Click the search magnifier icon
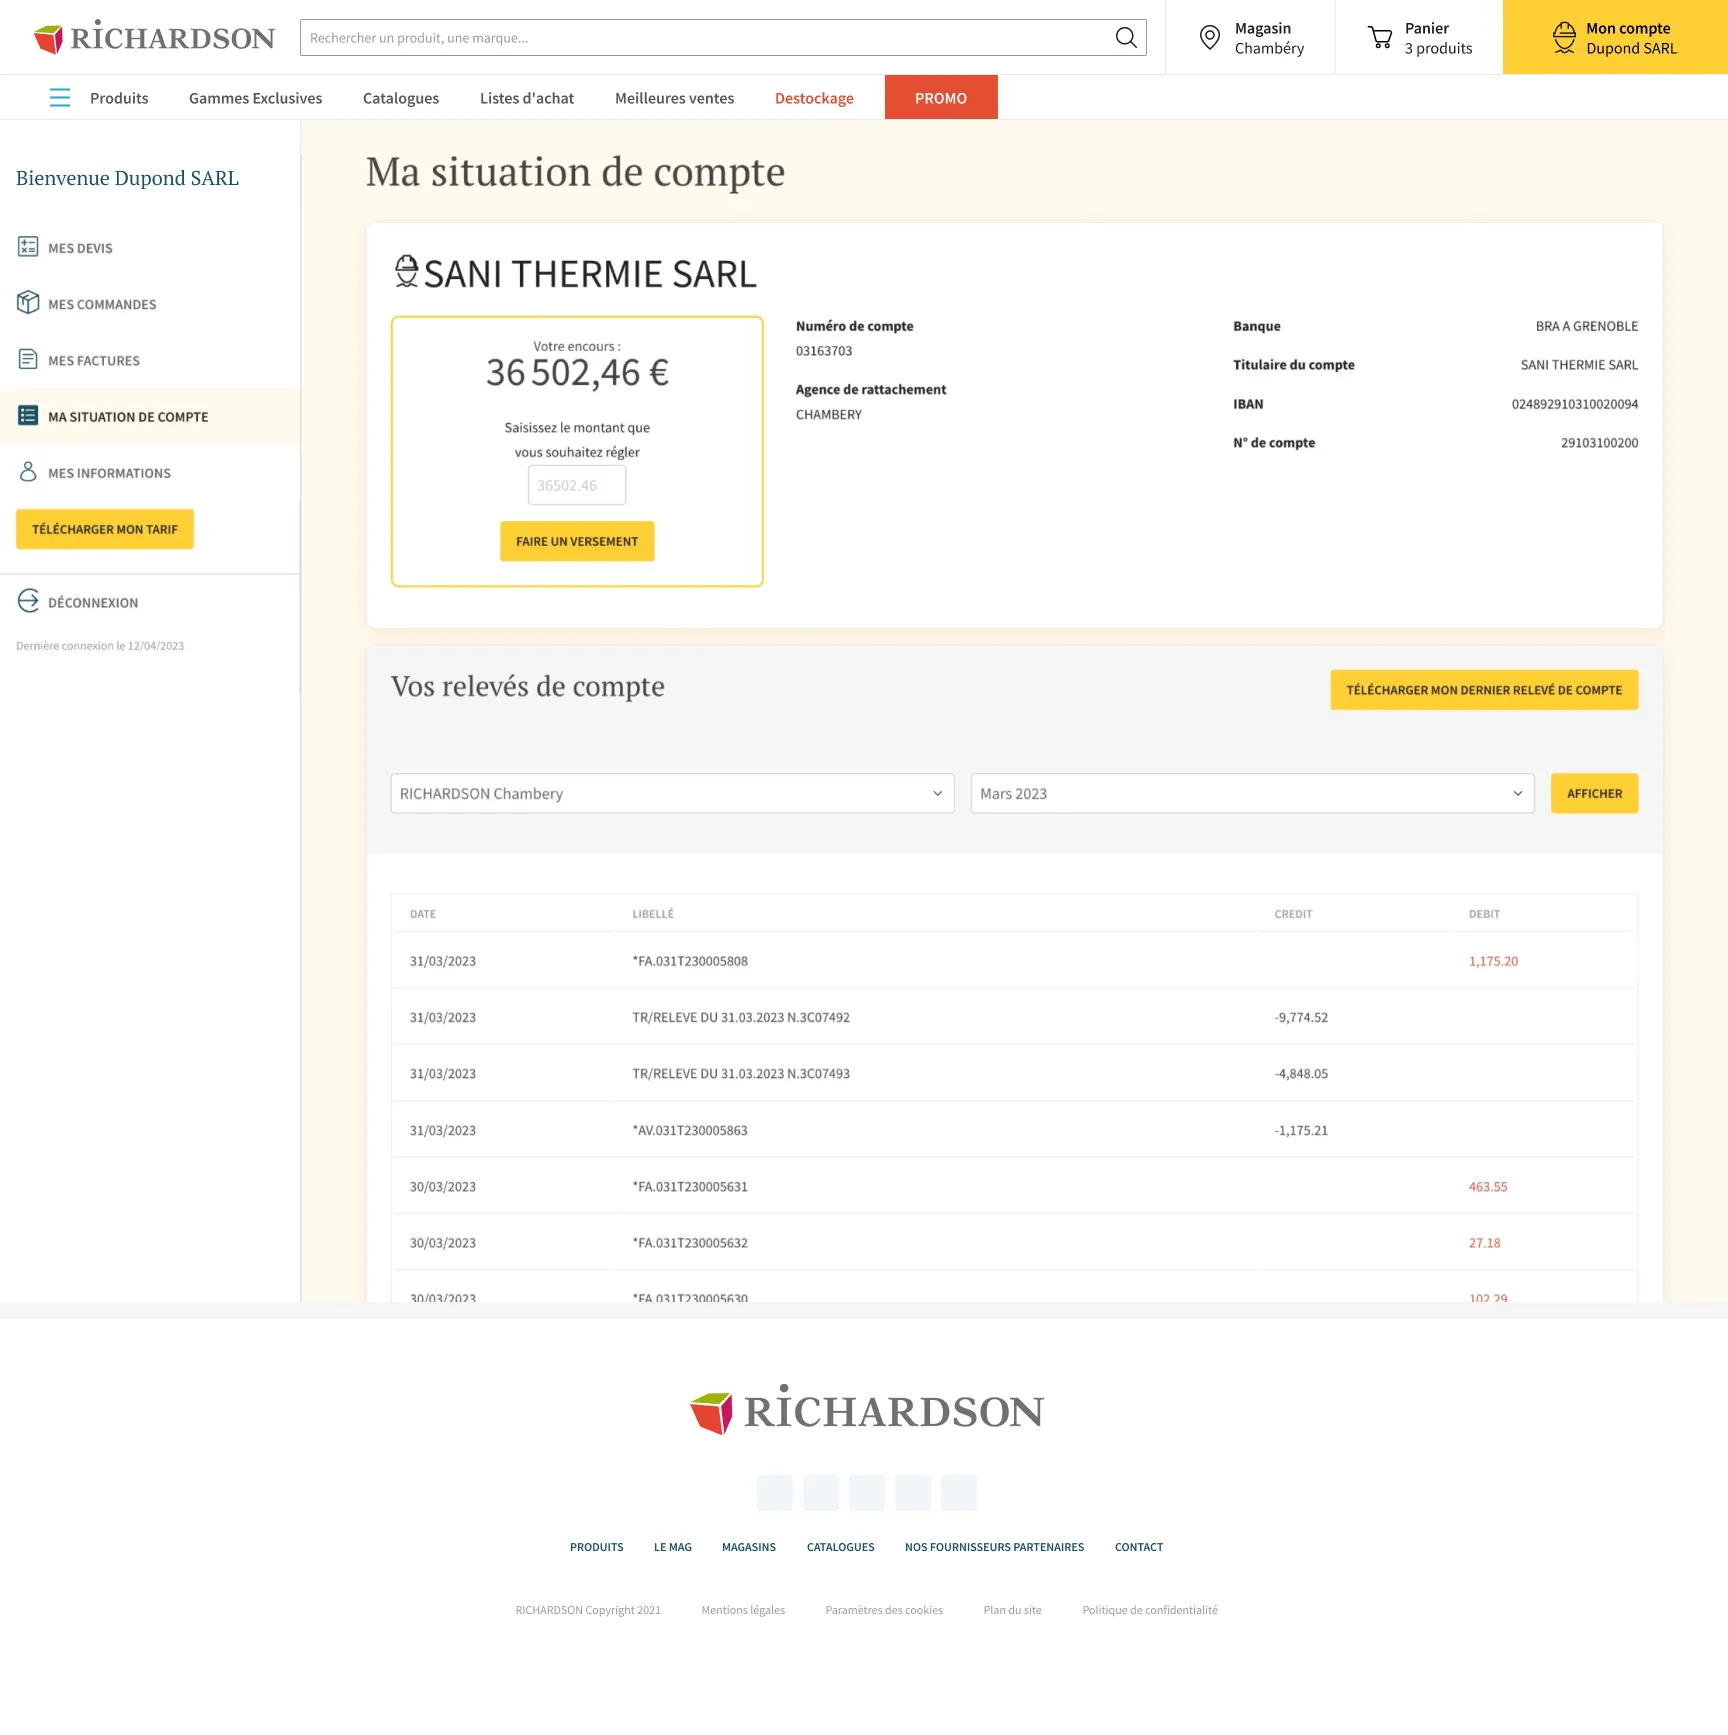The image size is (1728, 1735). 1126,38
